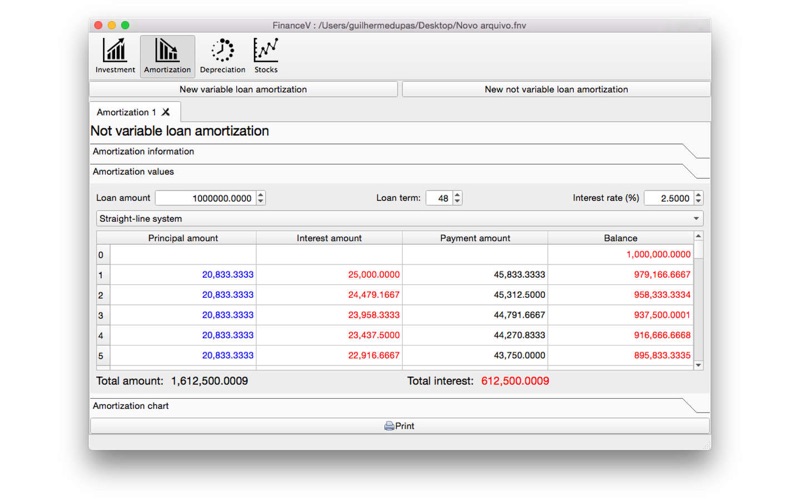Click balance cell 895,833.3335
The width and height of the screenshot is (800, 500).
coord(620,356)
